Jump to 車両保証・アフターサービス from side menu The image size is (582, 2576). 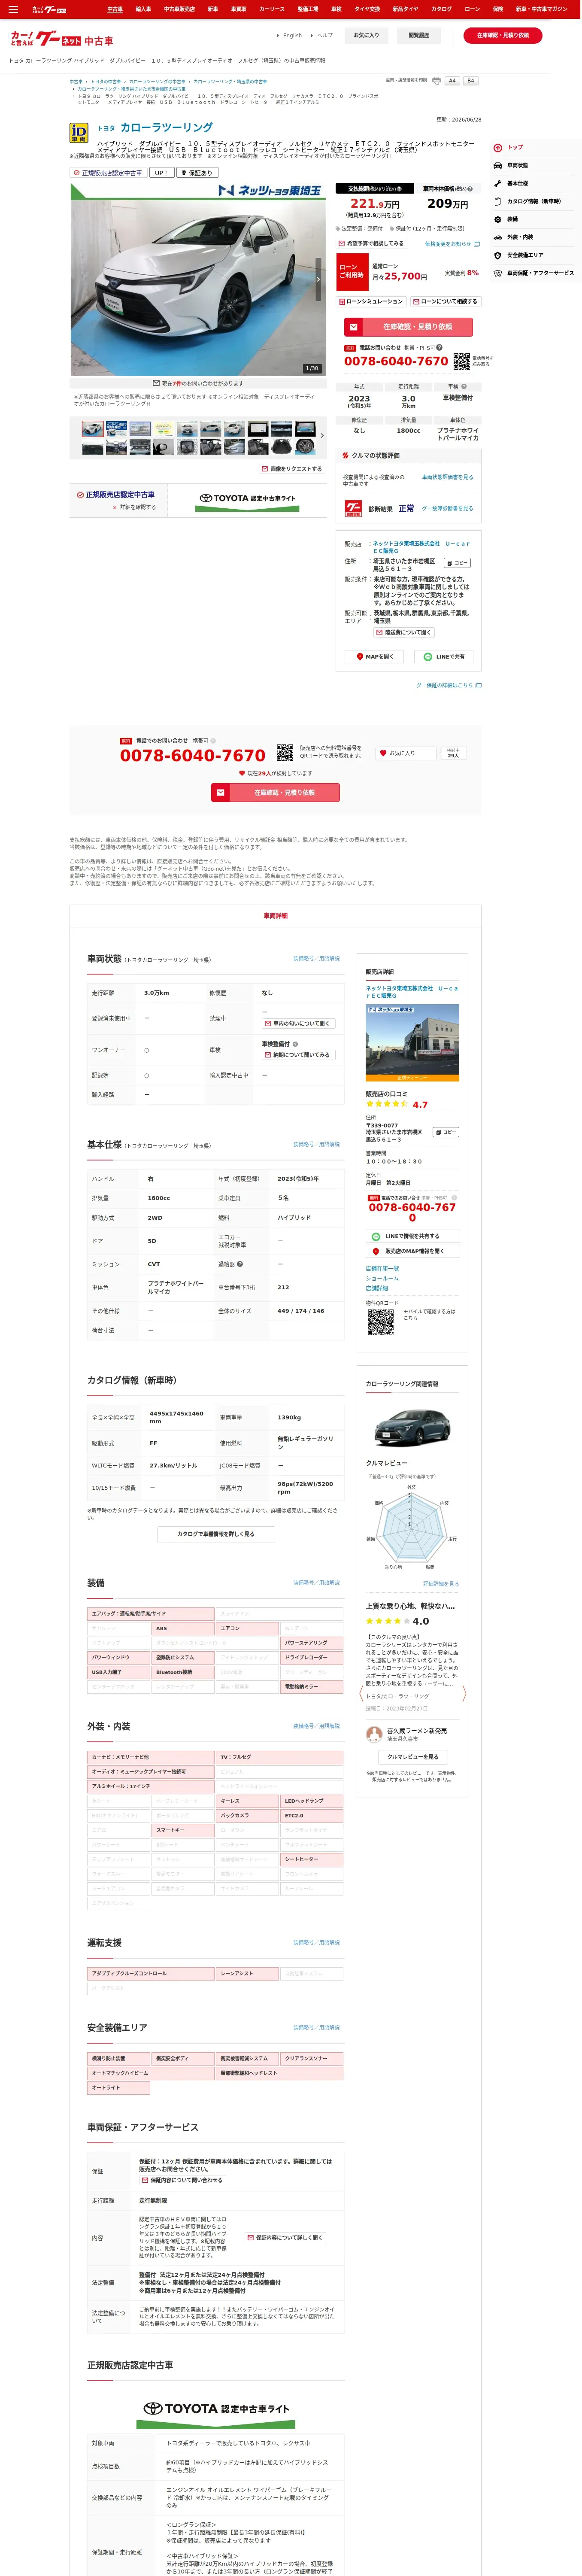coord(540,273)
